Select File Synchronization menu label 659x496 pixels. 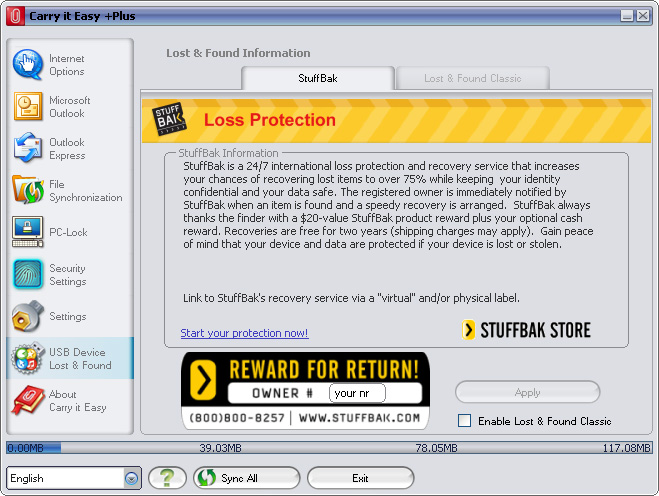tap(86, 191)
